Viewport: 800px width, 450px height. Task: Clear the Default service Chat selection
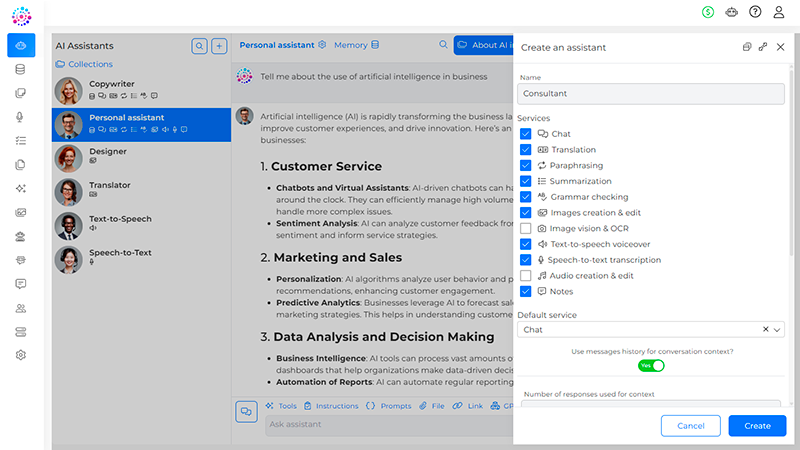(x=765, y=329)
